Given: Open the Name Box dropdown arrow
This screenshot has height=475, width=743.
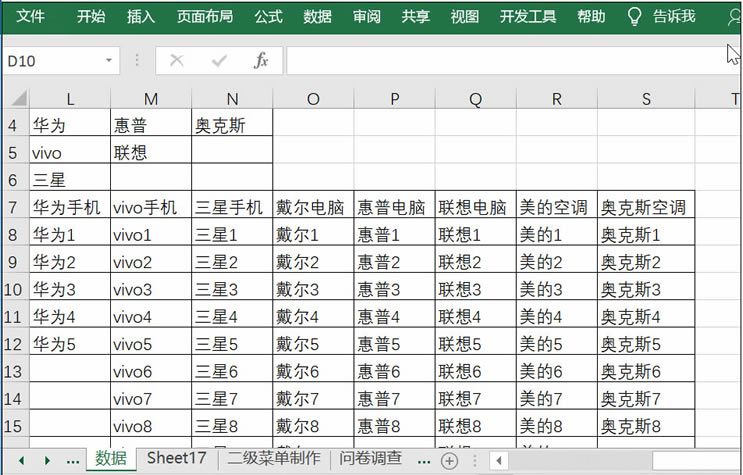Looking at the screenshot, I should pyautogui.click(x=109, y=60).
